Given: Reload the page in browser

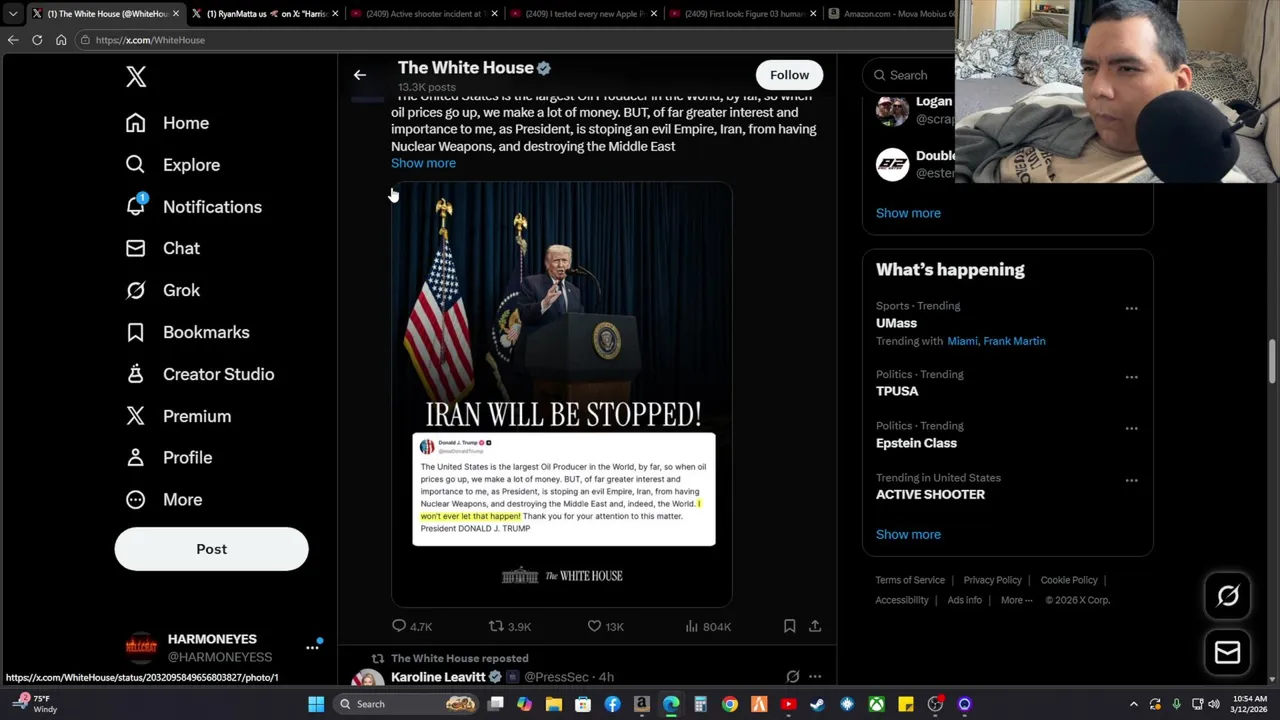Looking at the screenshot, I should tap(37, 40).
